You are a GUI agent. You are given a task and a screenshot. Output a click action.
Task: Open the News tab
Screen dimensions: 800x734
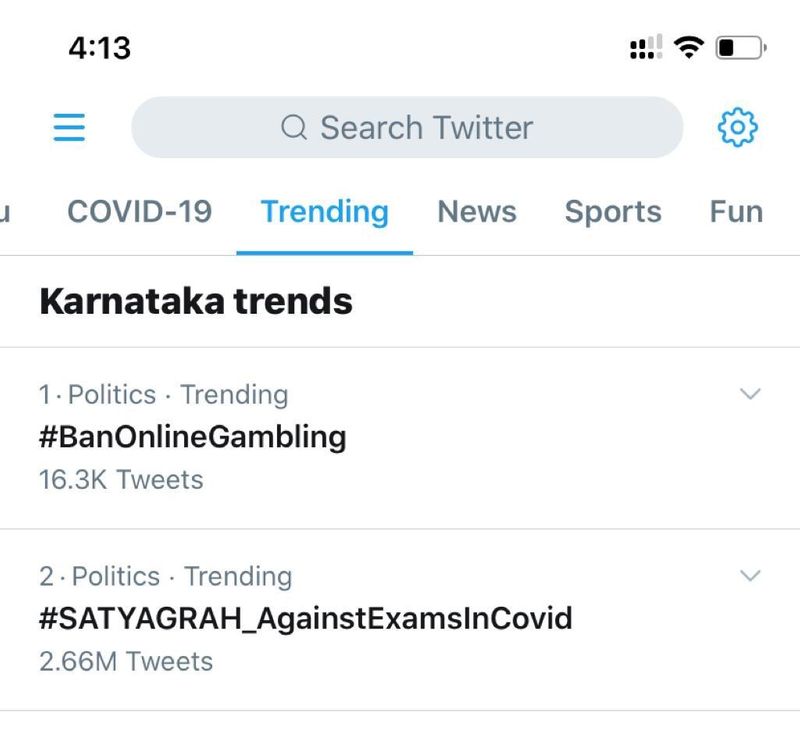[477, 212]
